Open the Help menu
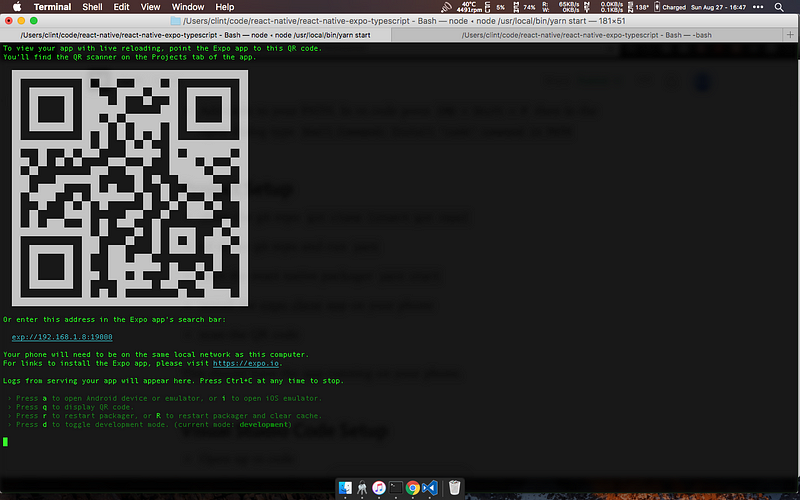800x500 pixels. (x=224, y=7)
